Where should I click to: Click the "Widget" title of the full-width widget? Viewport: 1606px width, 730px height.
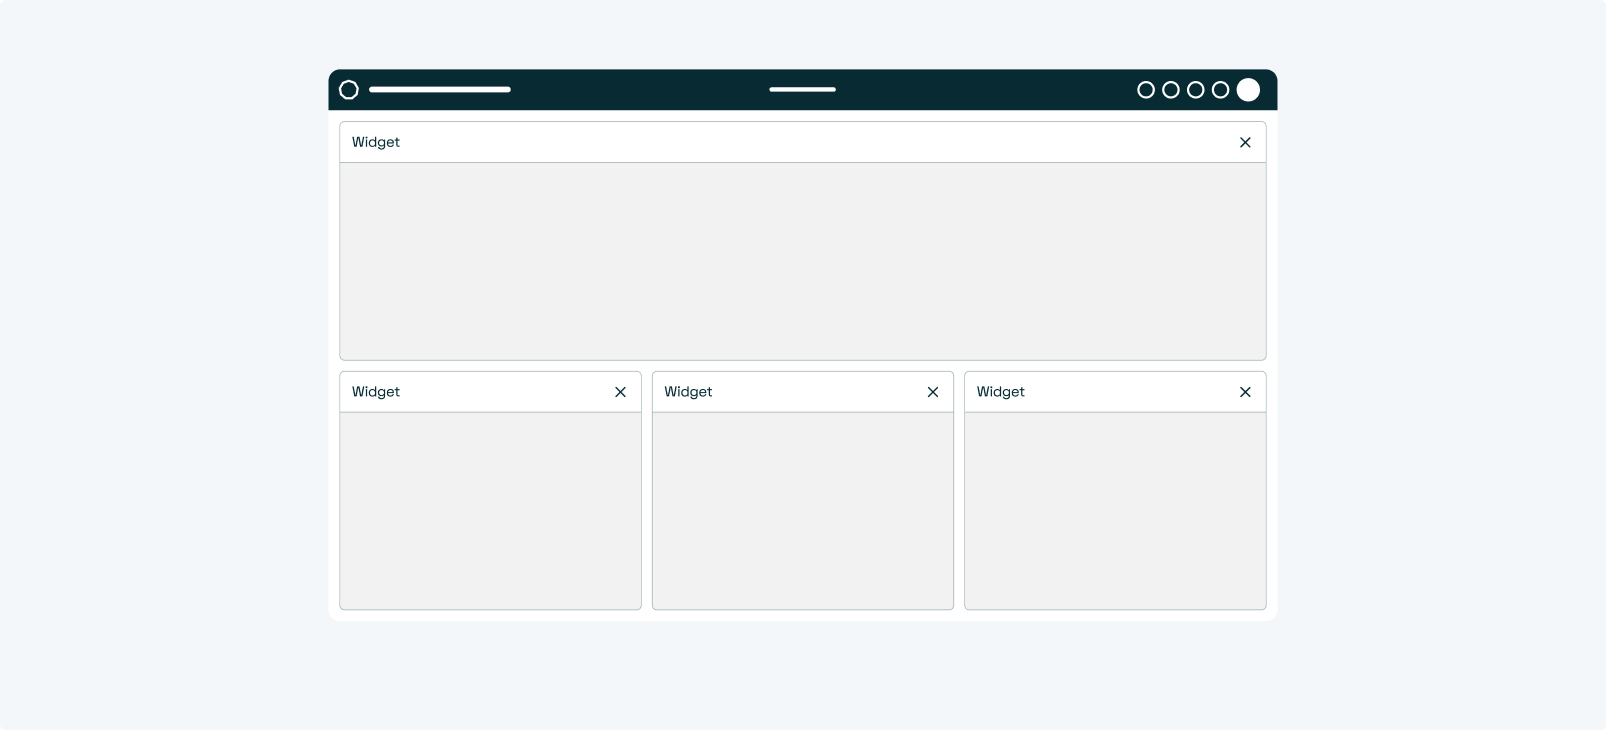coord(376,142)
